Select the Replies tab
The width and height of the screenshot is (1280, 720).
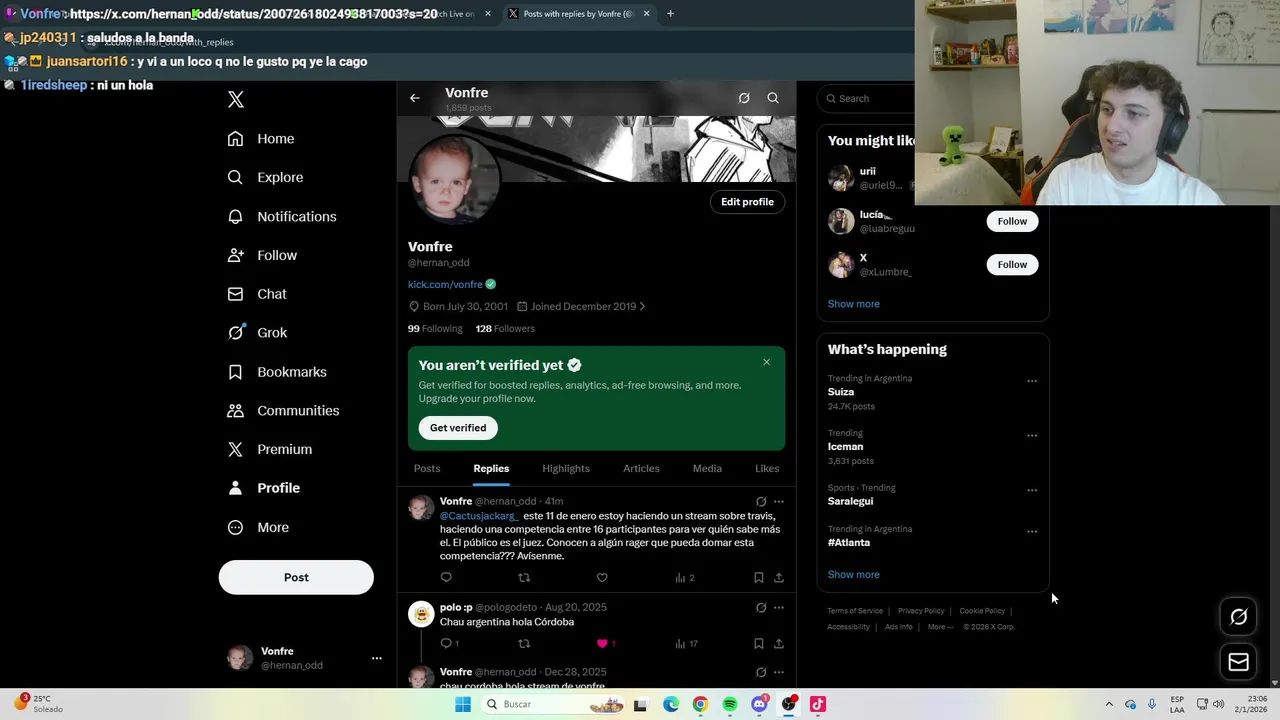pyautogui.click(x=491, y=468)
